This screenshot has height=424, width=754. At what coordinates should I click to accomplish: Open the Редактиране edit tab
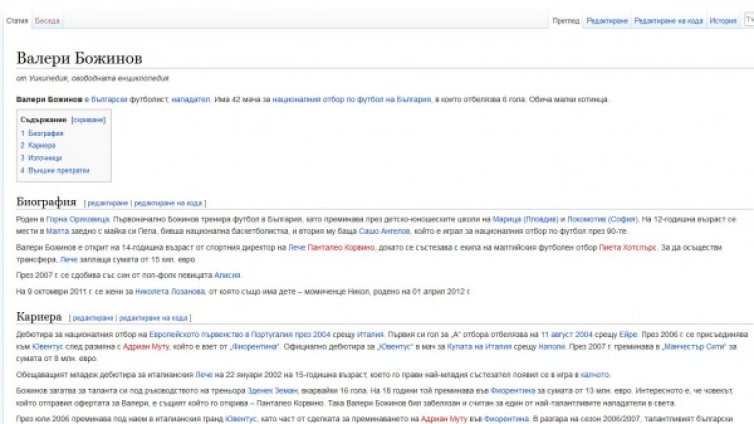point(607,21)
